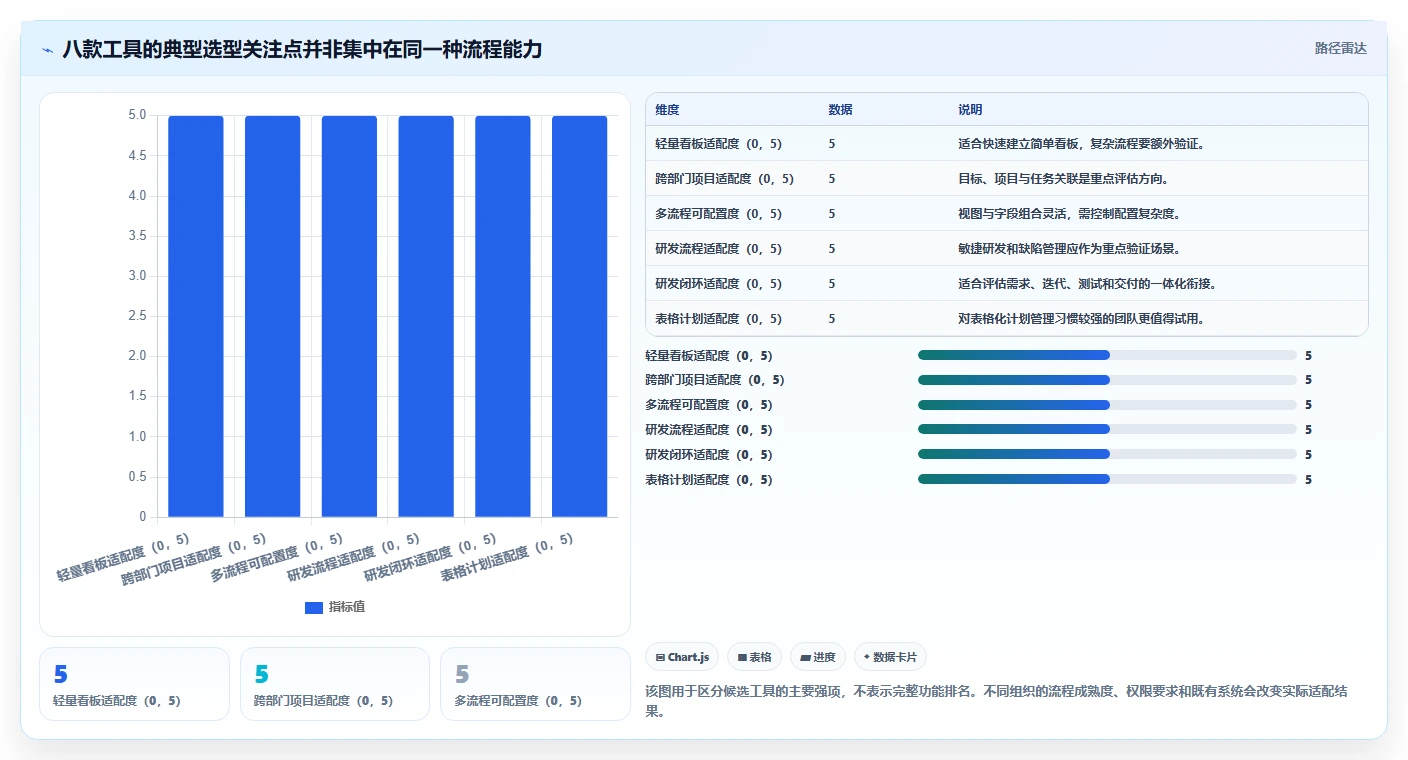
Task: Click description 目标、项目与任务关联是重点评估方向
Action: click(1063, 179)
